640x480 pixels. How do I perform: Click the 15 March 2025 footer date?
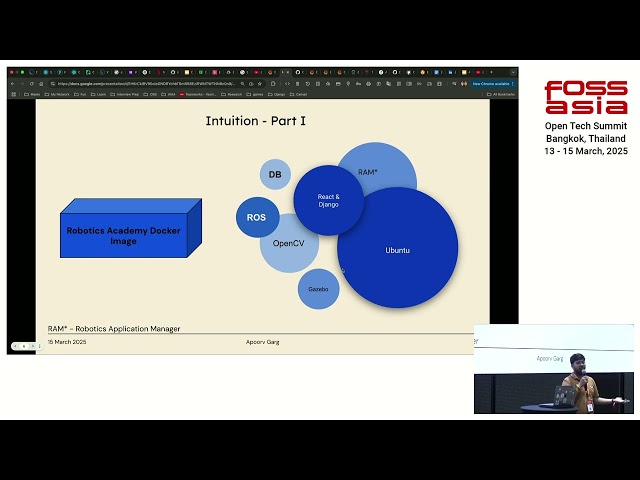pyautogui.click(x=67, y=342)
